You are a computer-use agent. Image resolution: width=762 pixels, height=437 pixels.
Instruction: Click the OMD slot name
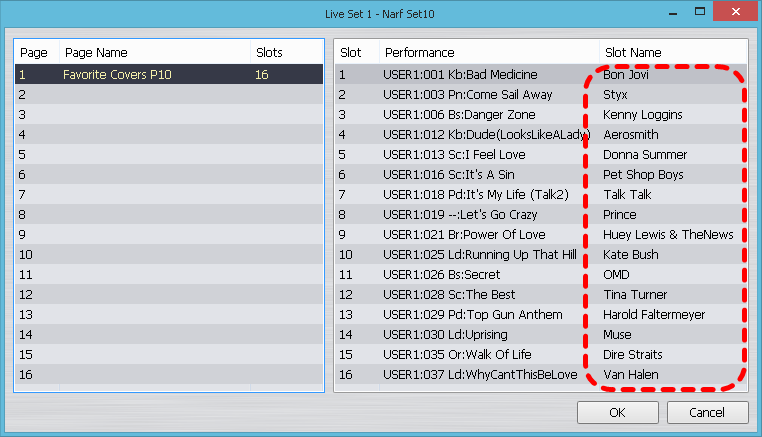pos(616,274)
